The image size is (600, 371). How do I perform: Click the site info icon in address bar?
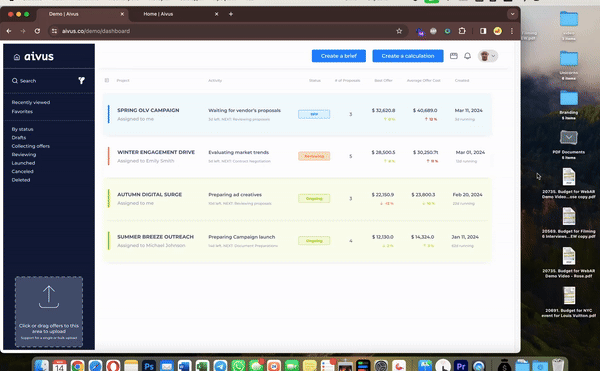click(x=54, y=31)
